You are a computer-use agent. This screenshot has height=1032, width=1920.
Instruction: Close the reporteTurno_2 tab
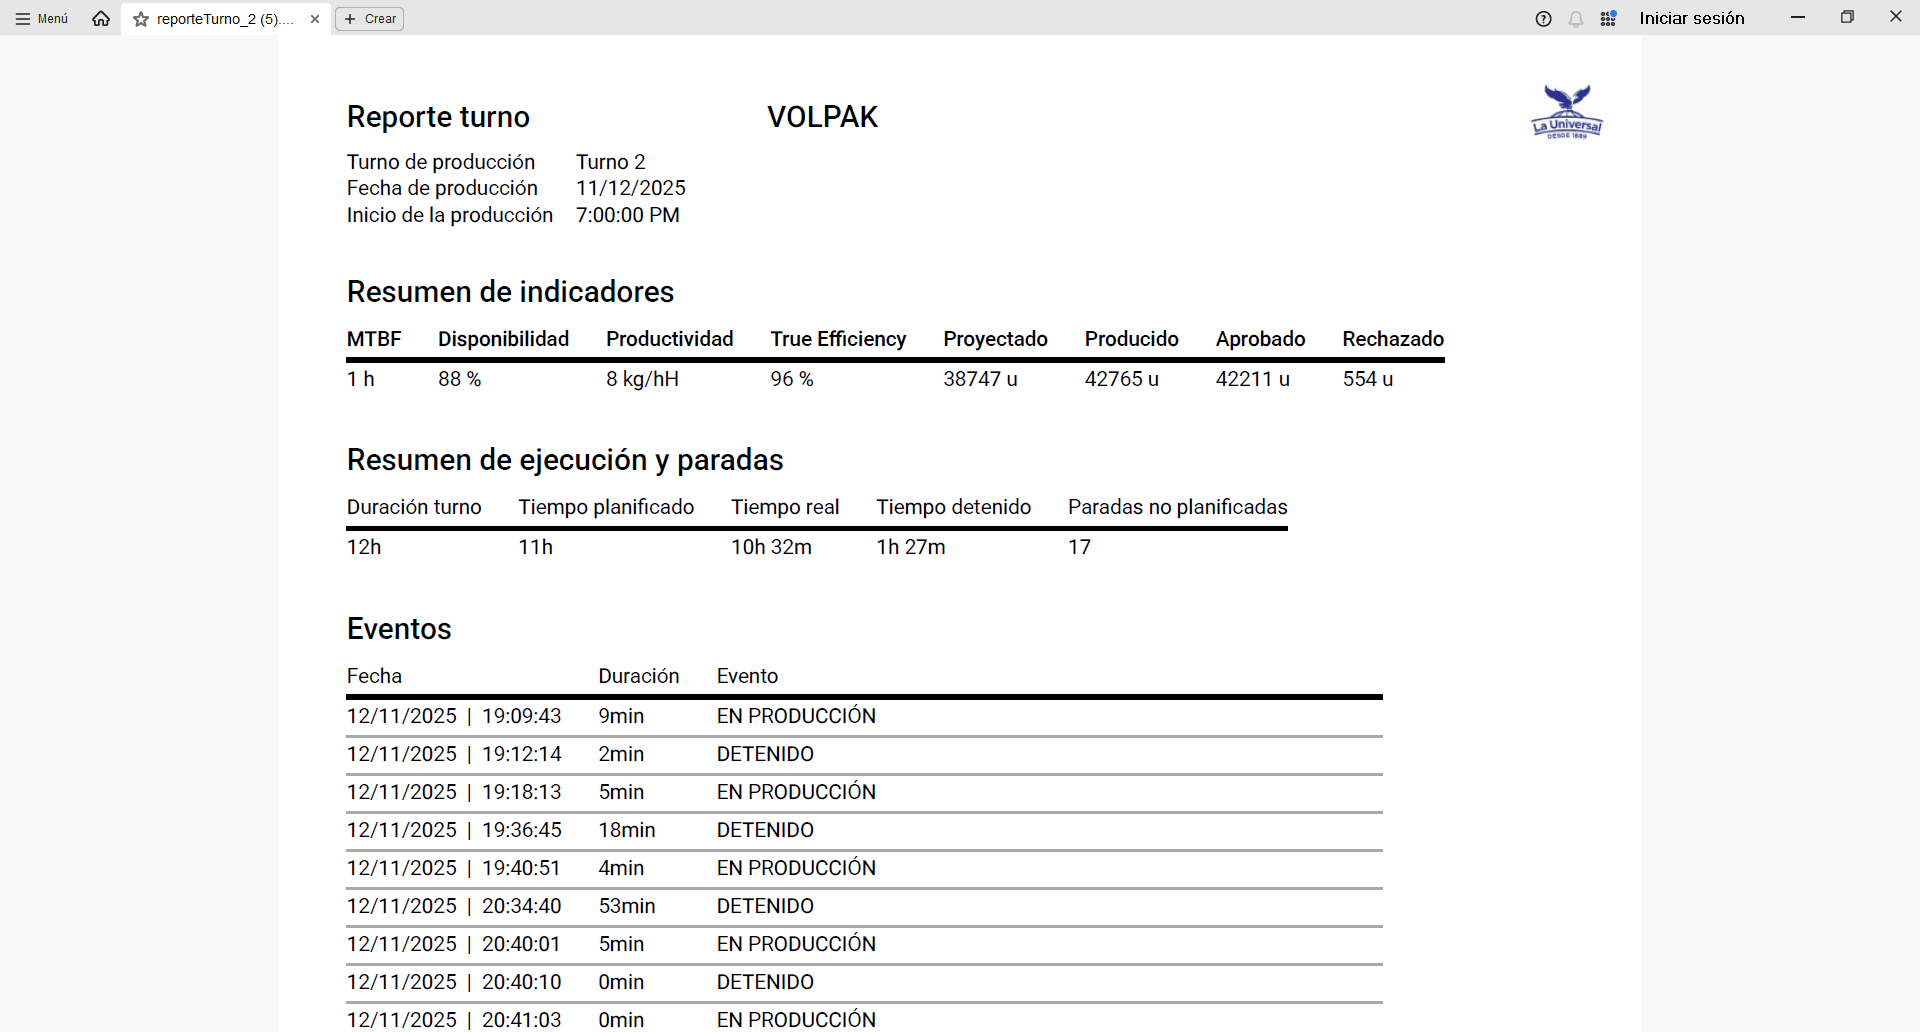(x=315, y=19)
